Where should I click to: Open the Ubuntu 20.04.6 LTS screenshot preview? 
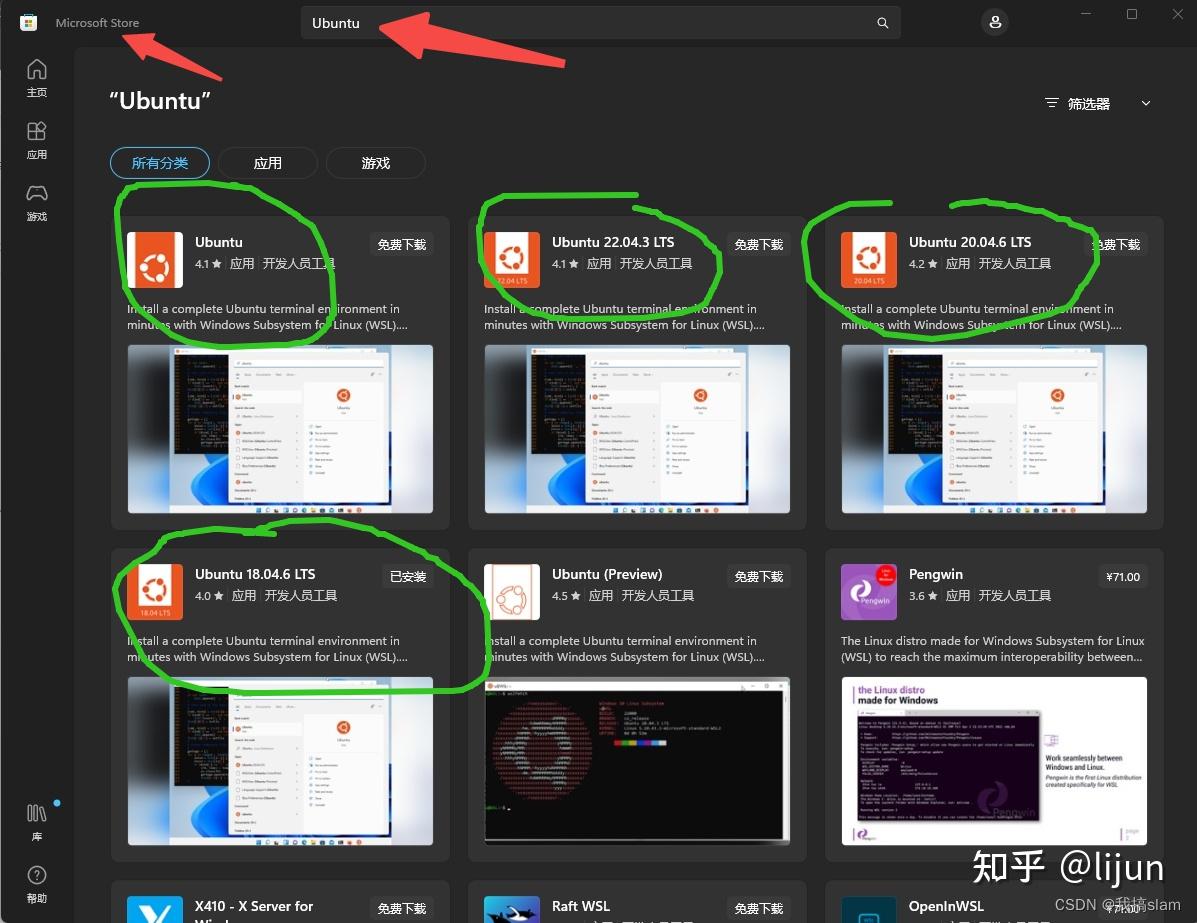993,428
